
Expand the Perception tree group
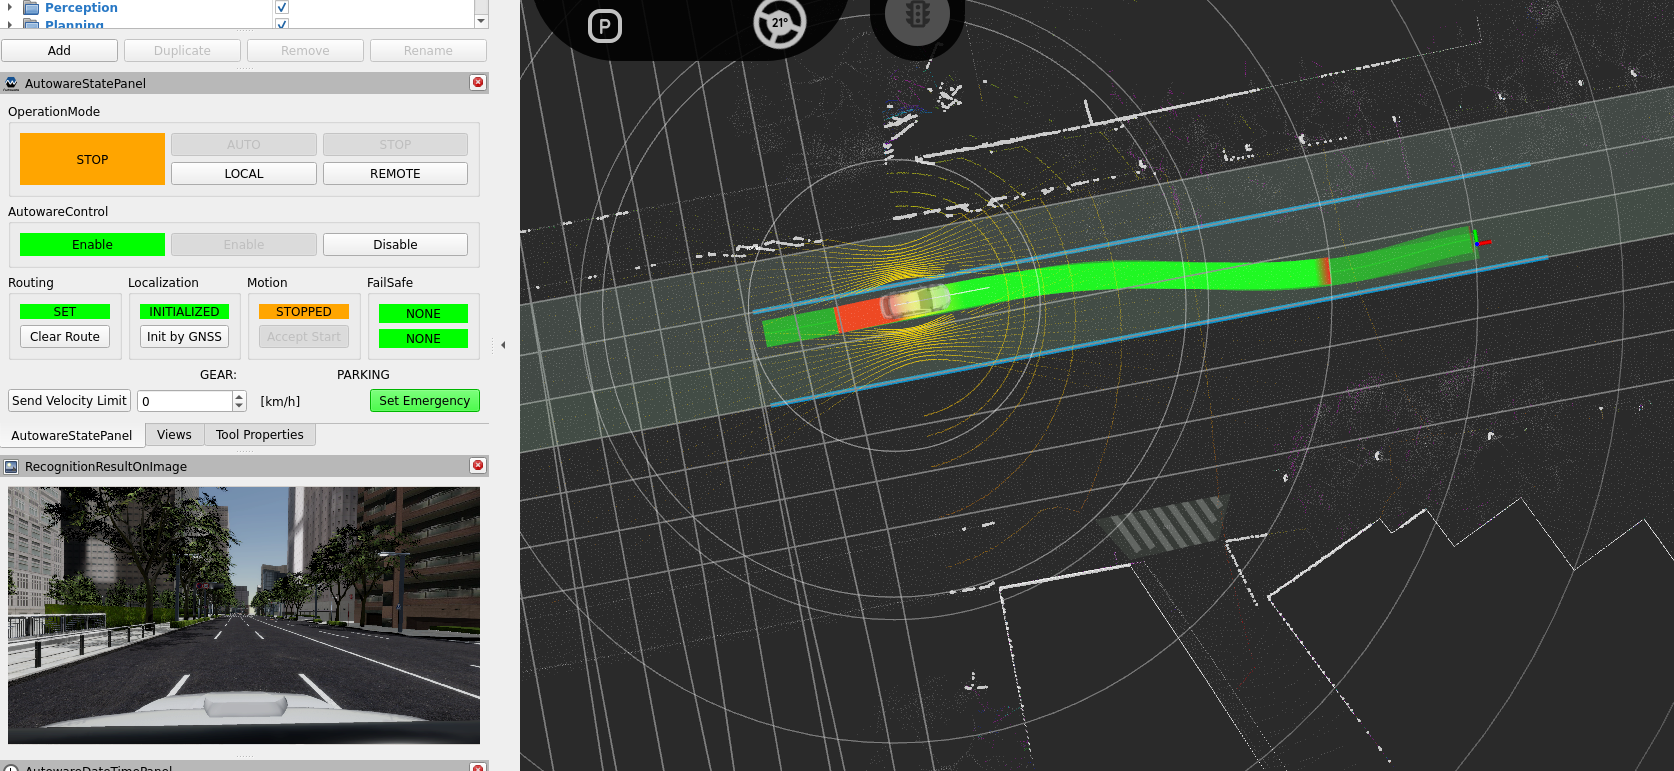coord(10,8)
